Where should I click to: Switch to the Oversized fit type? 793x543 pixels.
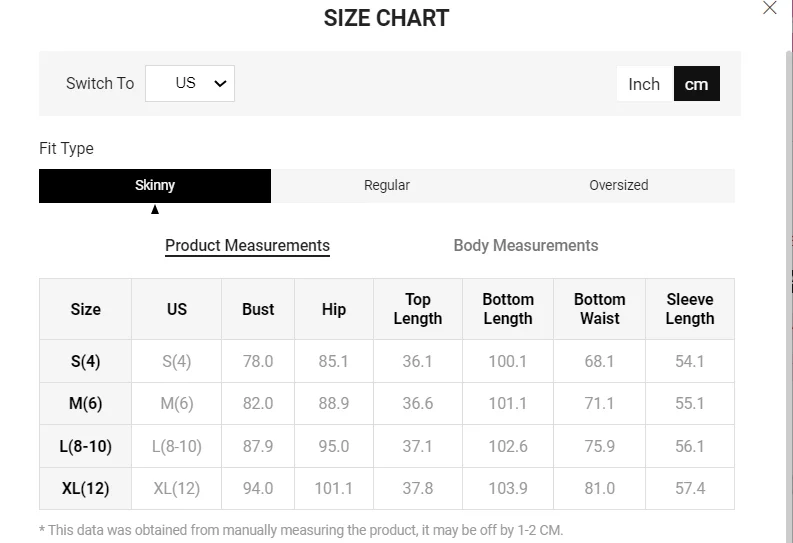click(x=618, y=185)
